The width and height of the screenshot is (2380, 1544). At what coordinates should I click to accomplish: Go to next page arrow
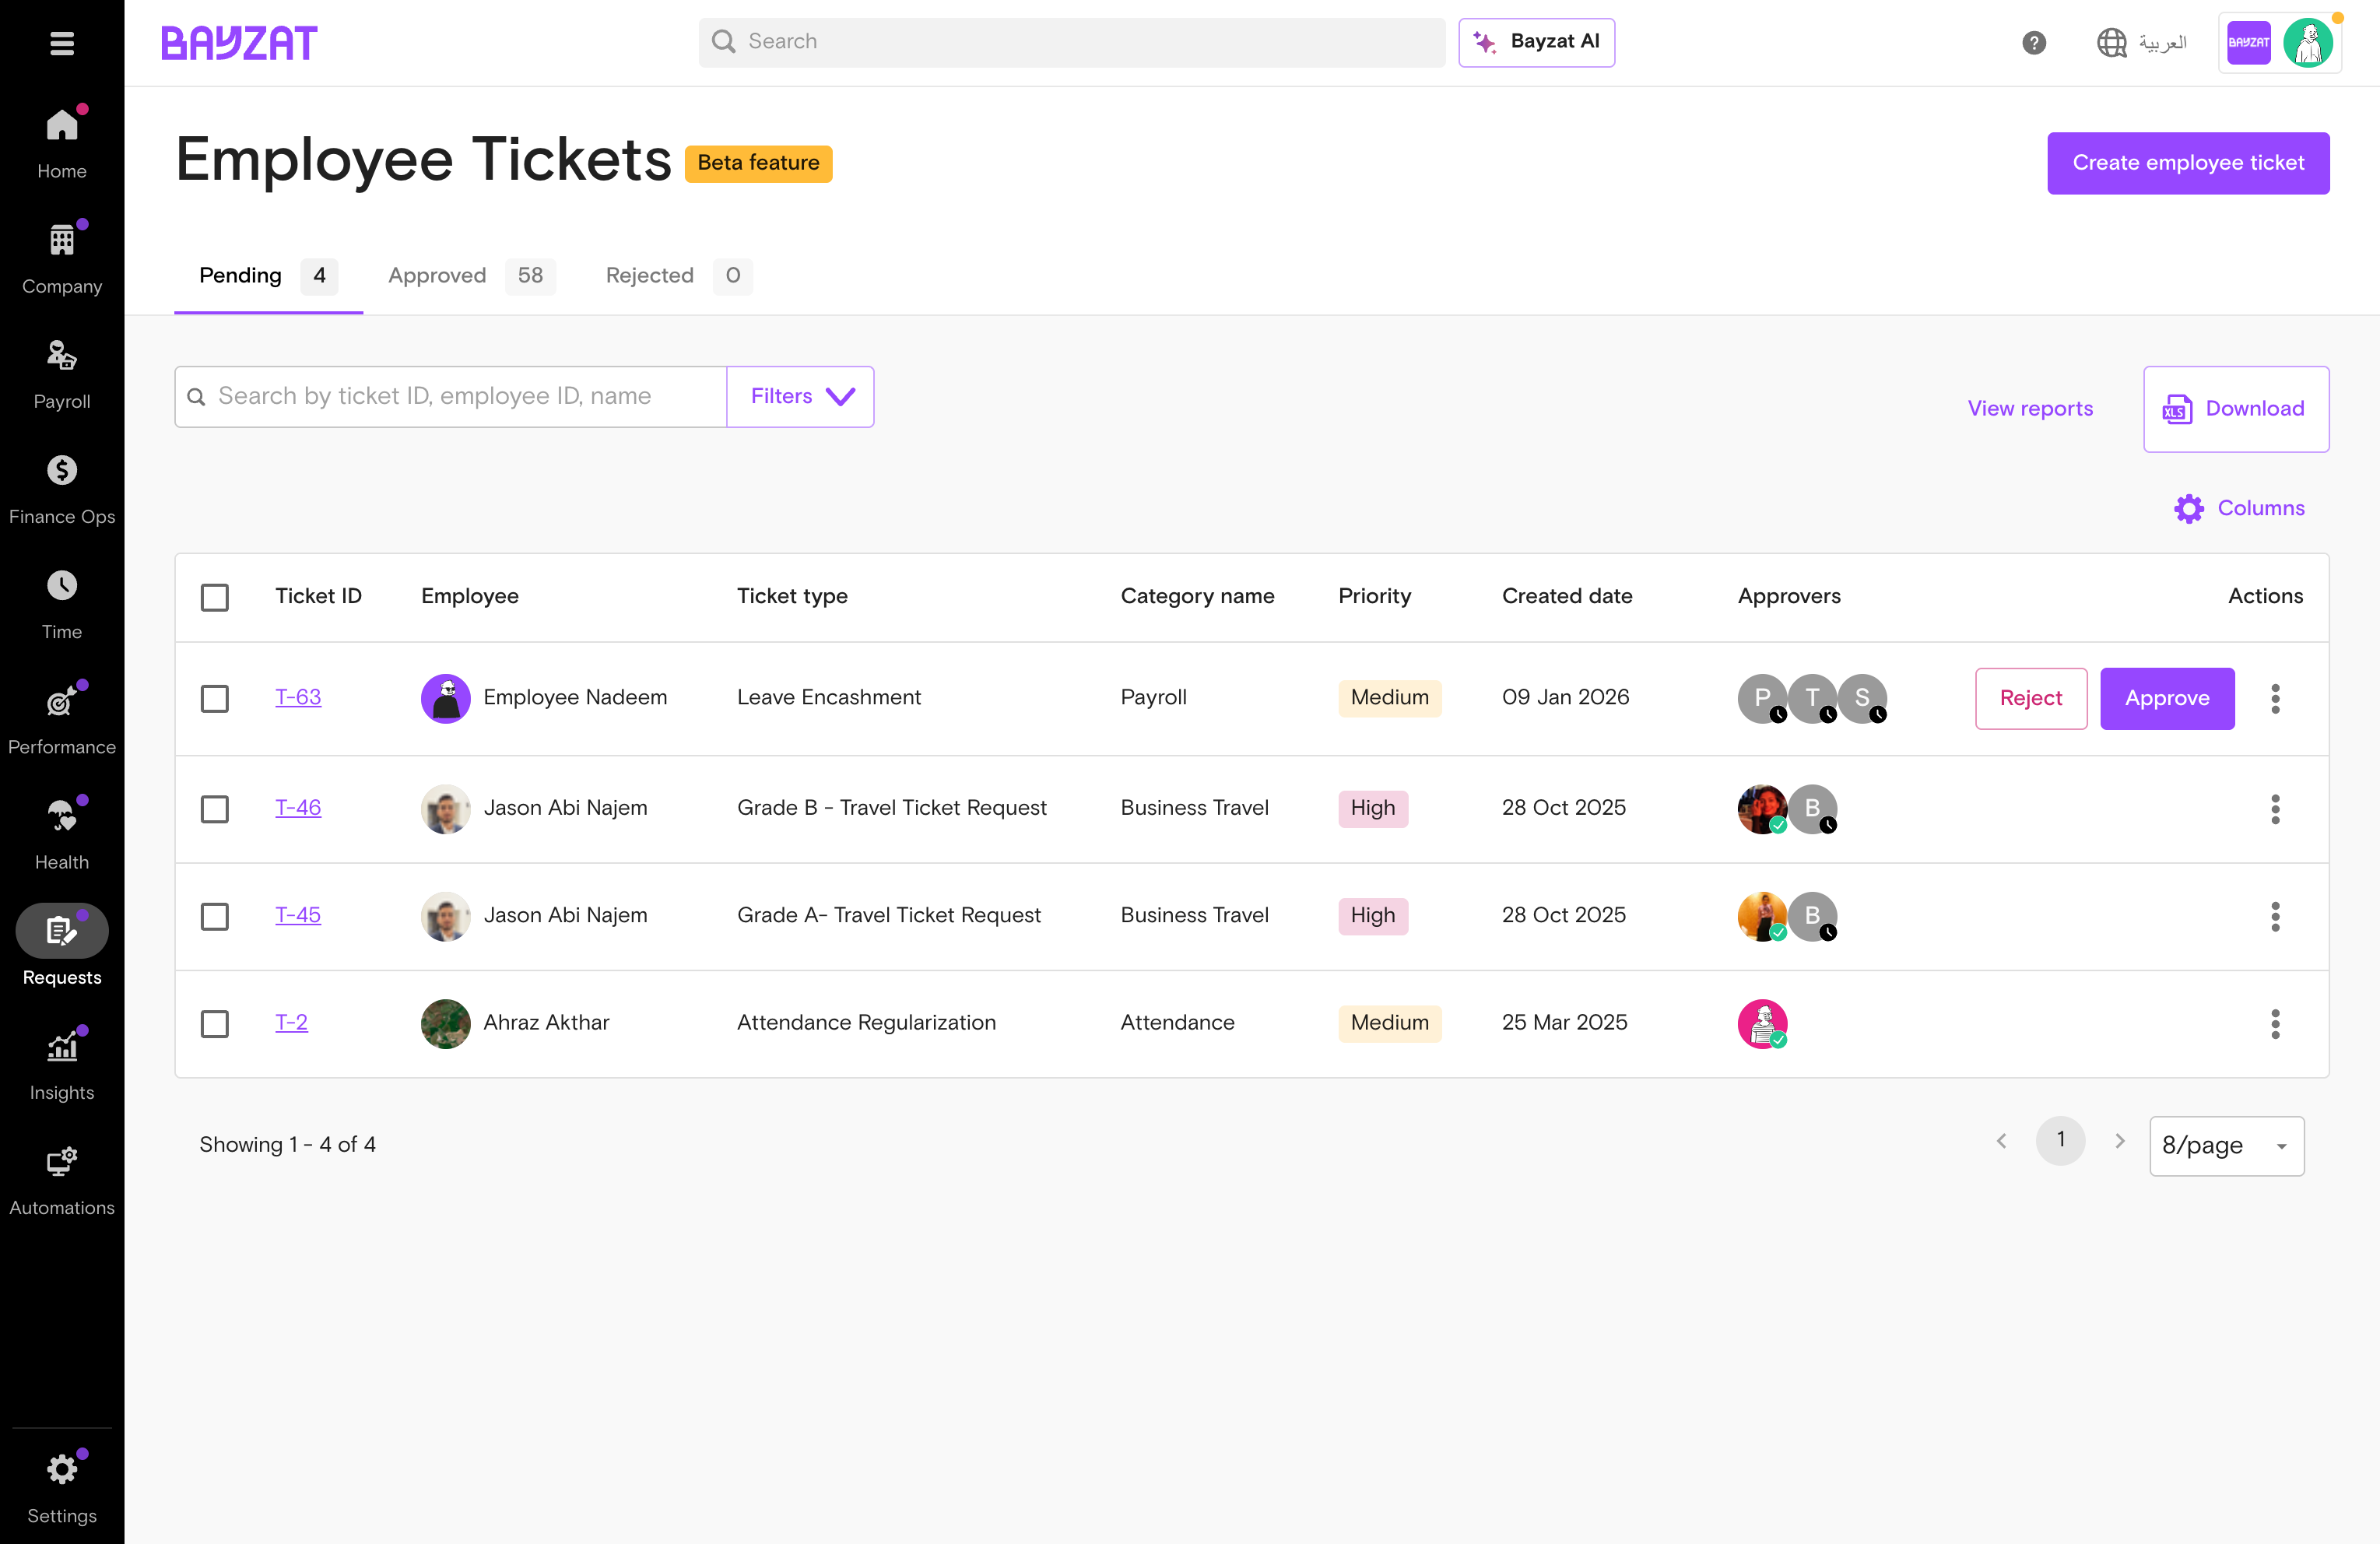pos(2119,1140)
